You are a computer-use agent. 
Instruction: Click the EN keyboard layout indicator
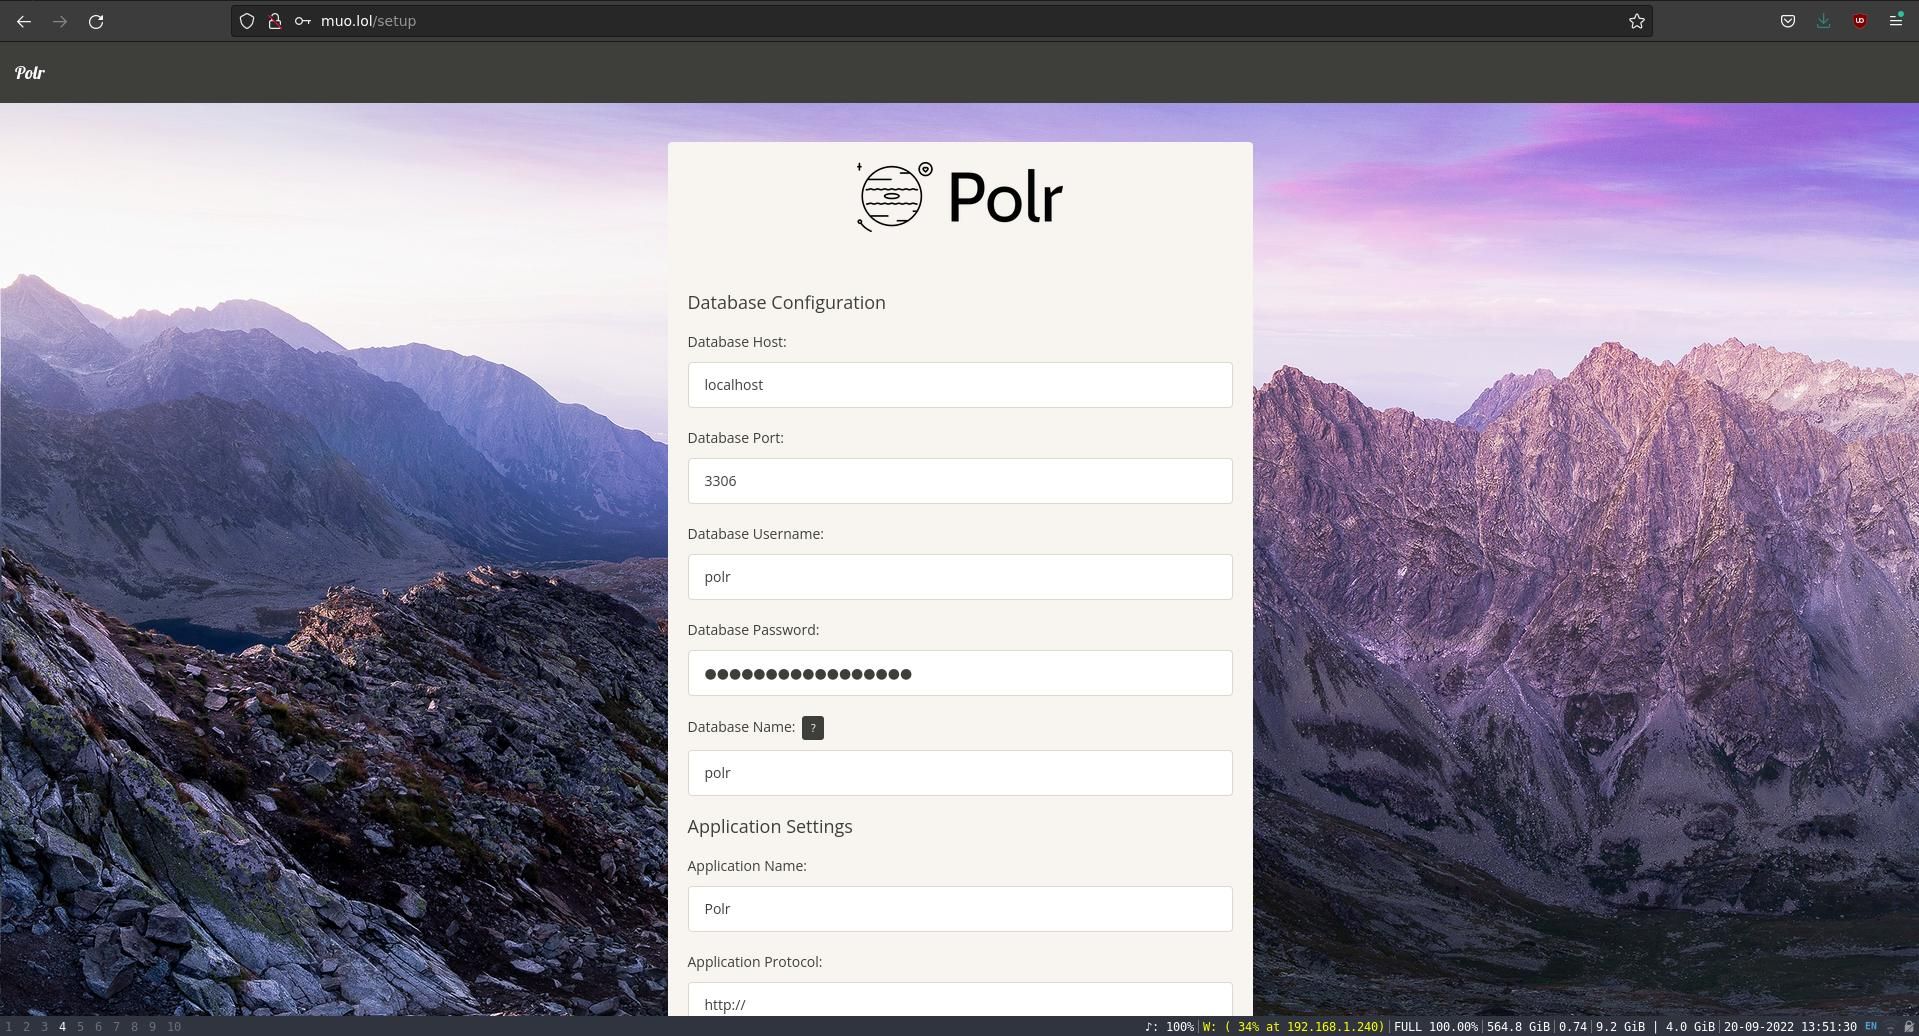click(x=1871, y=1026)
